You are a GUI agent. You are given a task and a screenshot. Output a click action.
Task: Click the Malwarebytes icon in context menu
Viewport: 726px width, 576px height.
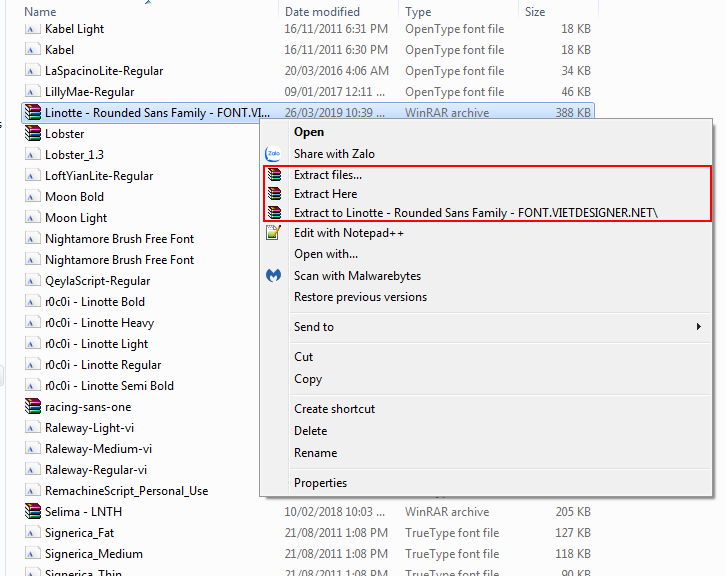(273, 276)
